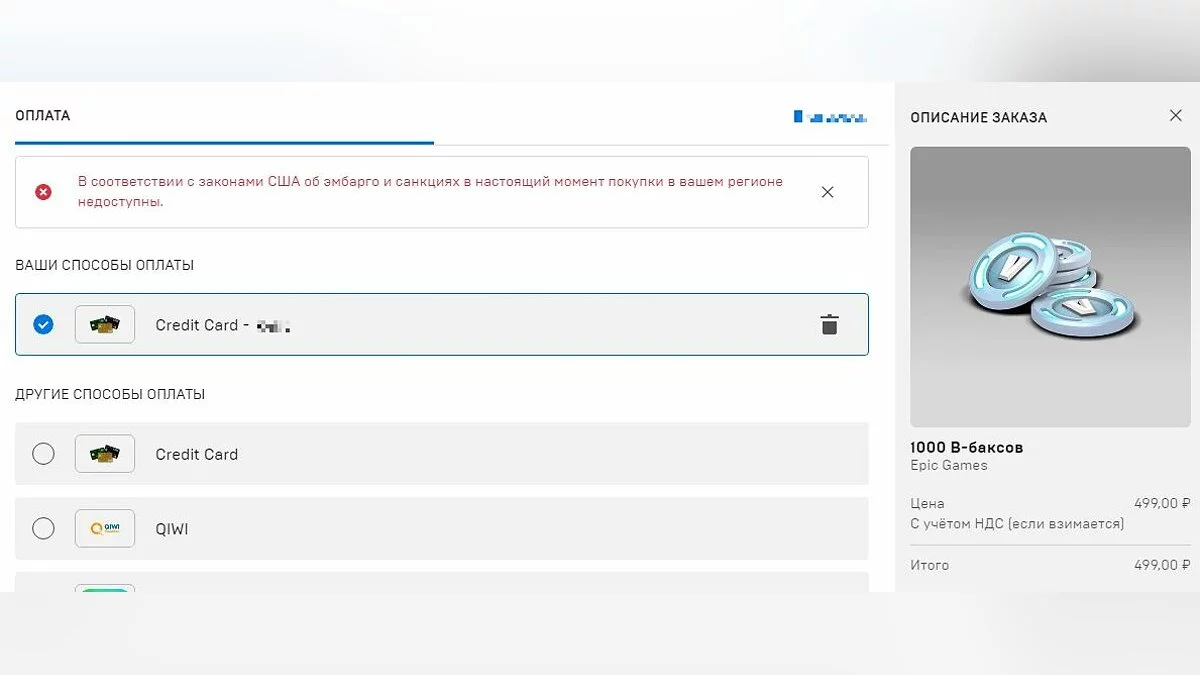Click the Итого total price row
The height and width of the screenshot is (675, 1200).
[1050, 565]
